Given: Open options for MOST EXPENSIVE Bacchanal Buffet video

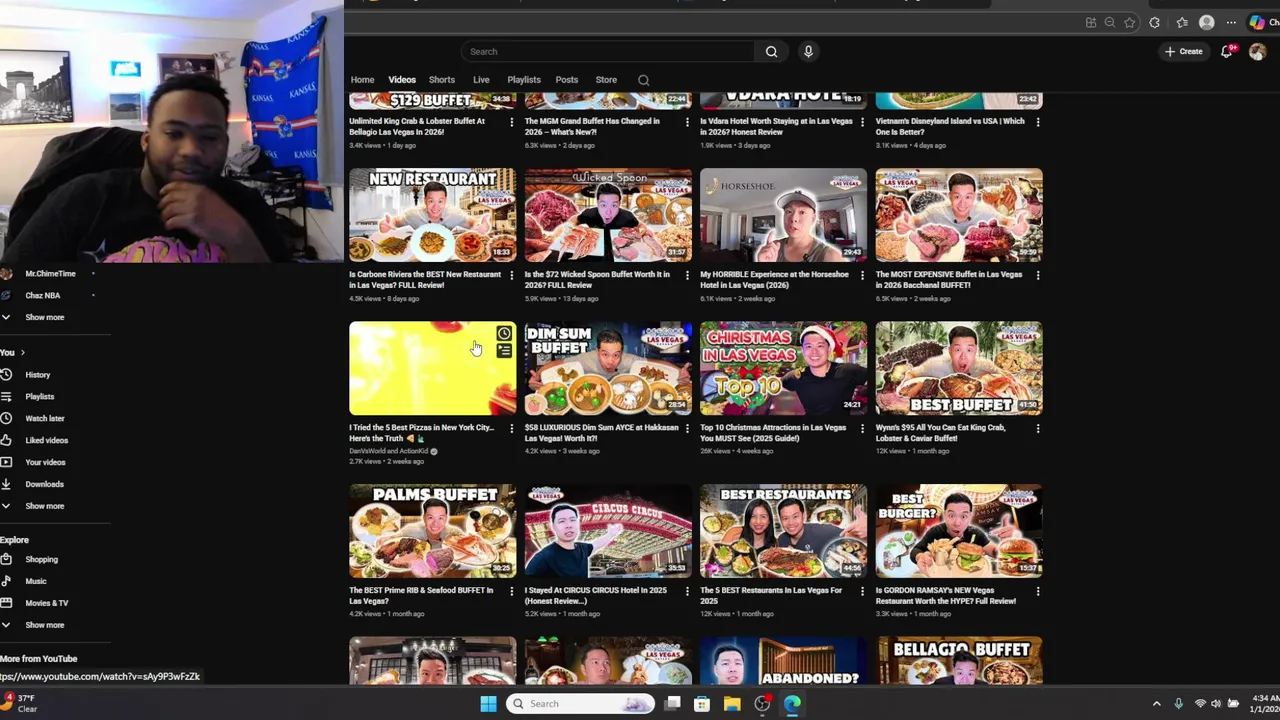Looking at the screenshot, I should [1038, 275].
